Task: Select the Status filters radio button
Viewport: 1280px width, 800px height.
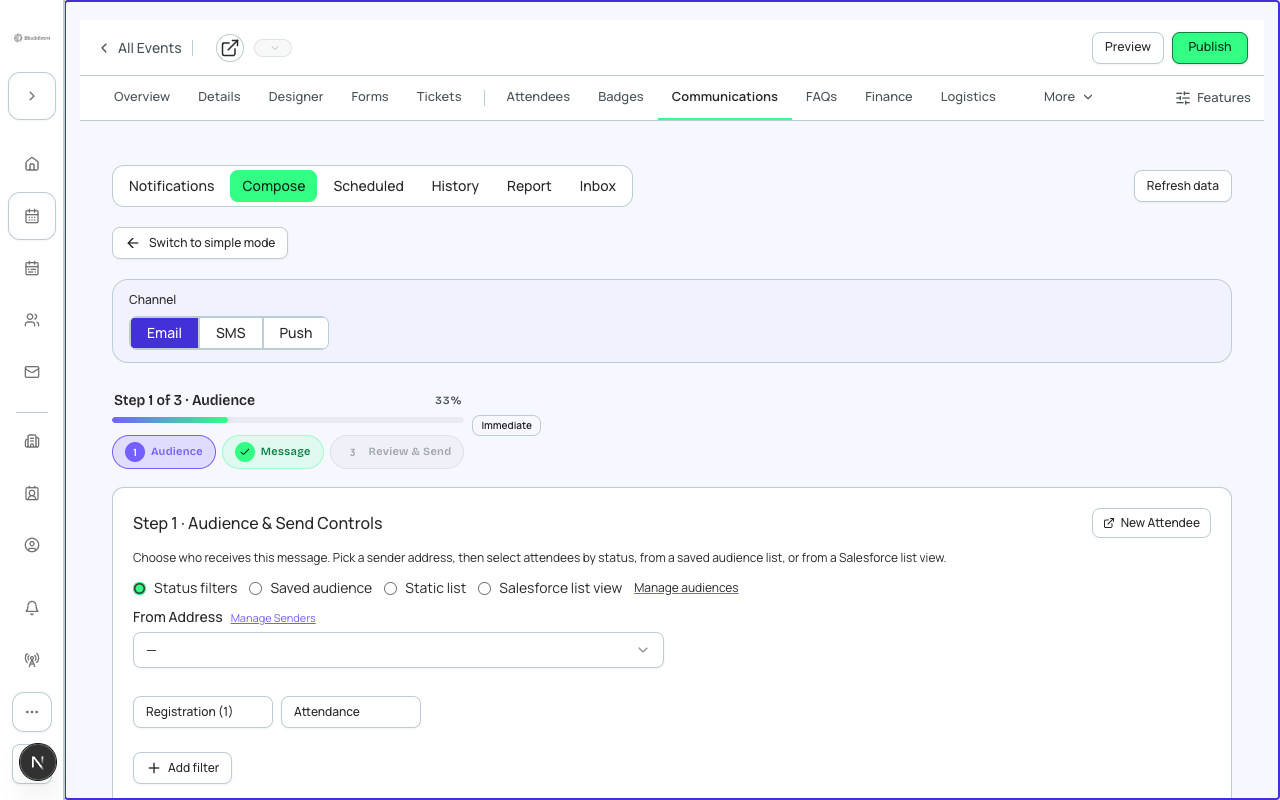Action: (140, 588)
